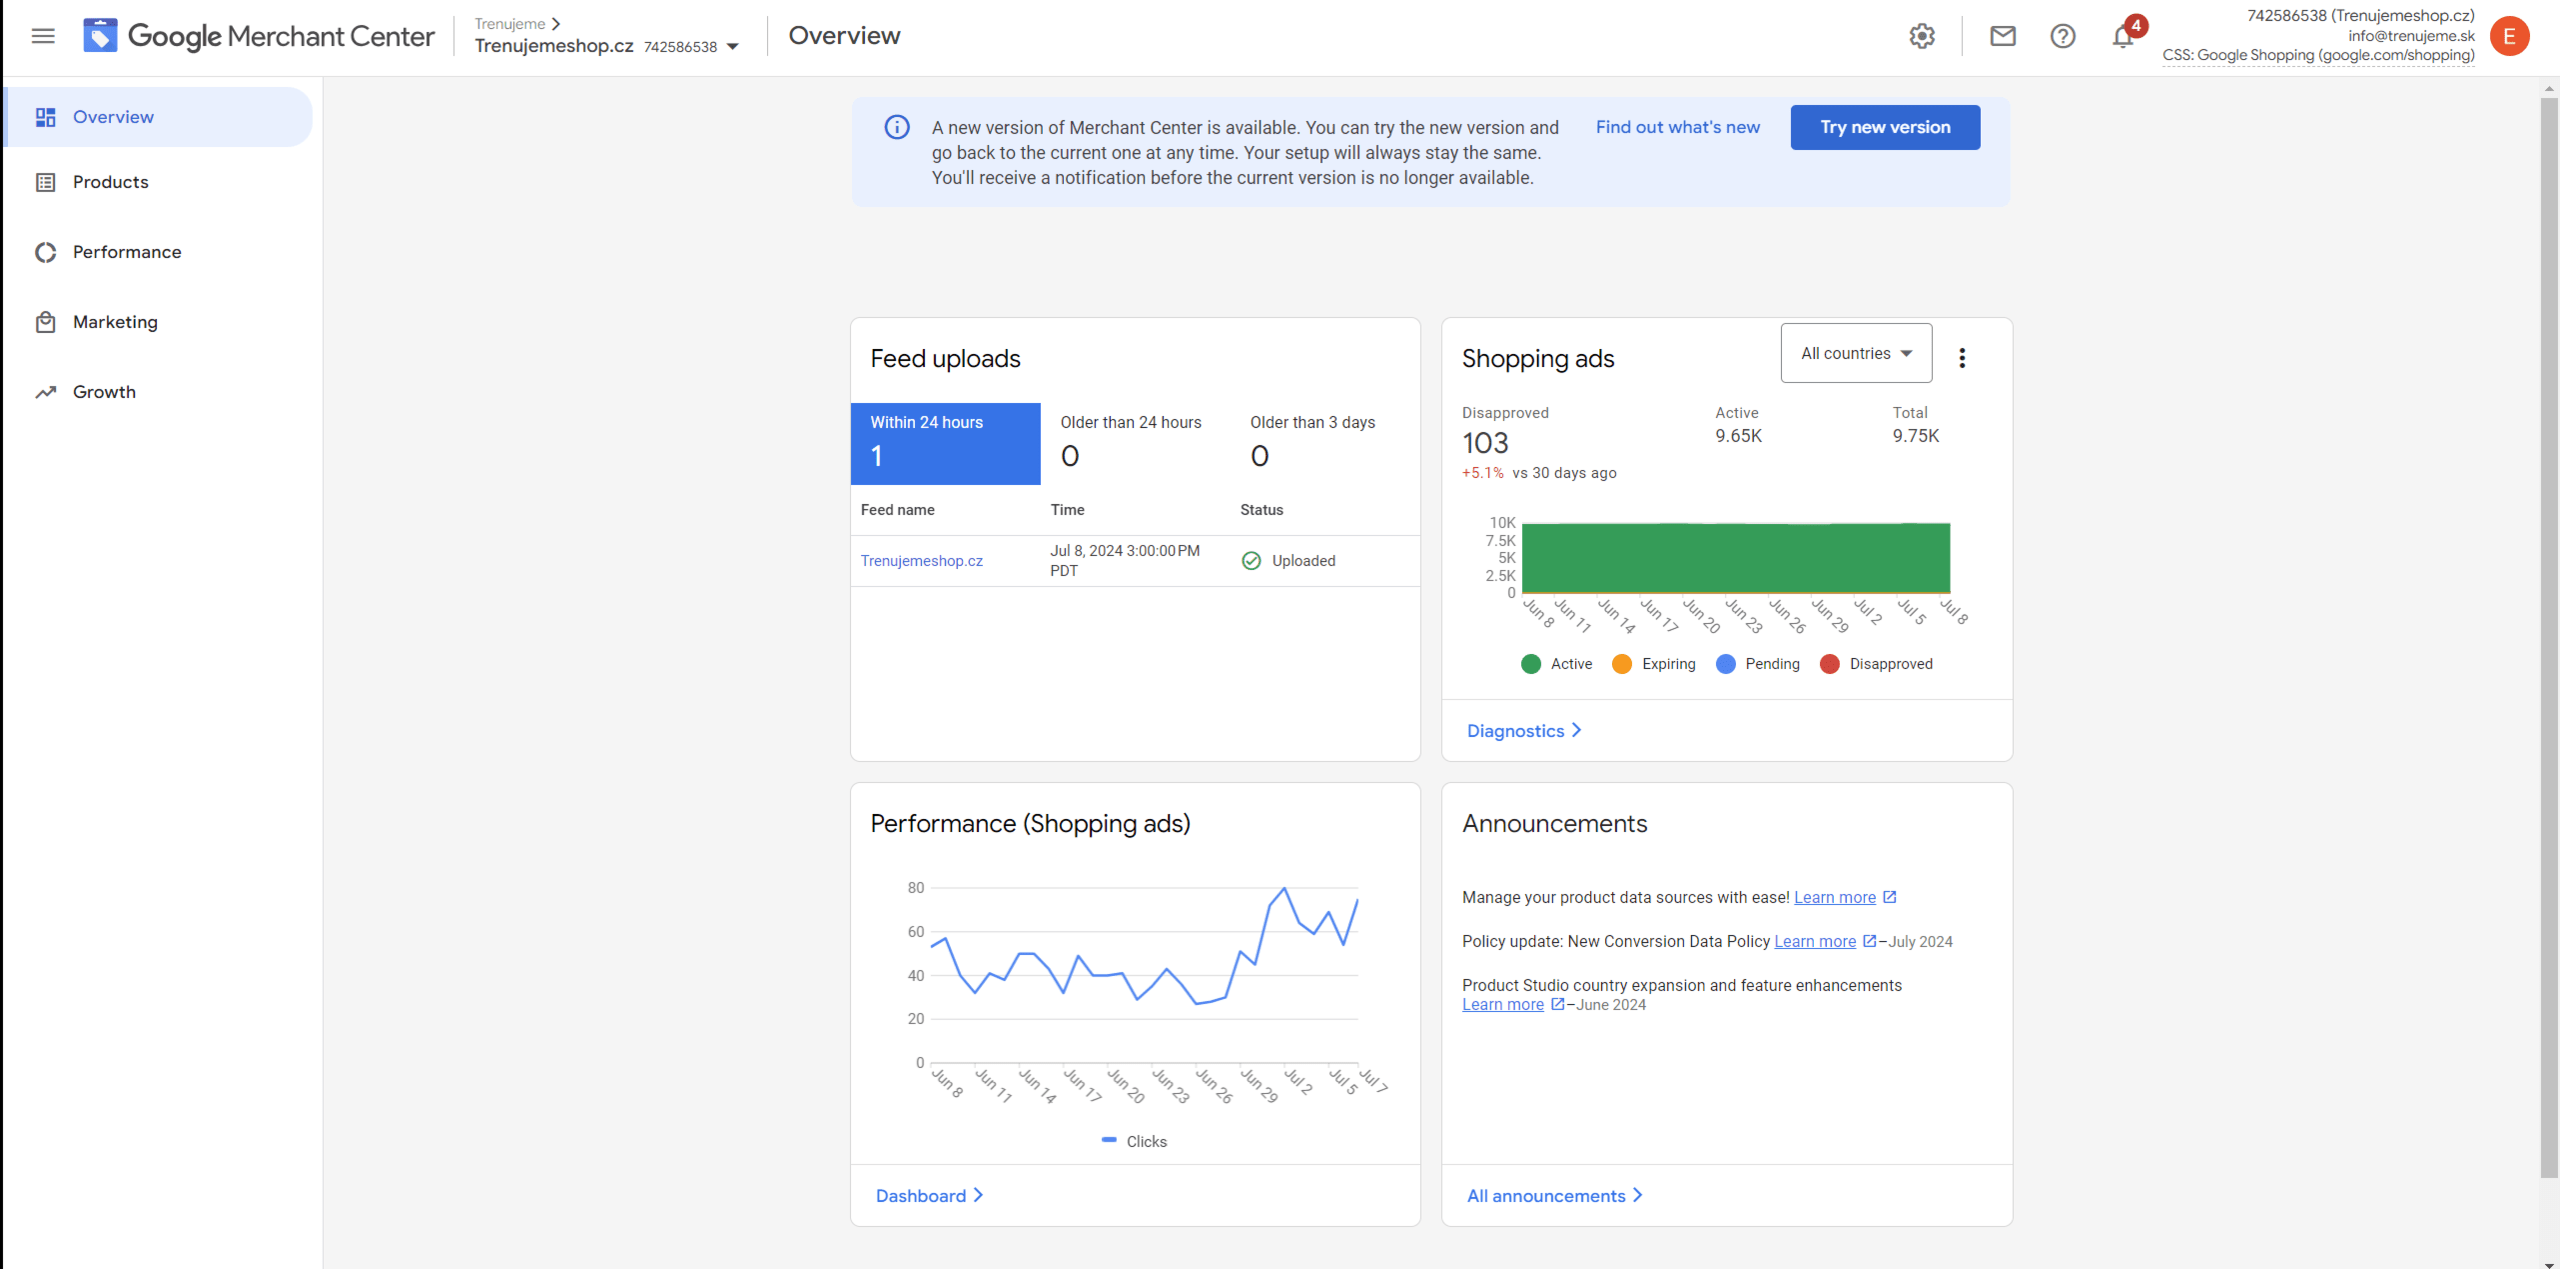
Task: Select the Older than 3 days tab
Action: 1325,444
